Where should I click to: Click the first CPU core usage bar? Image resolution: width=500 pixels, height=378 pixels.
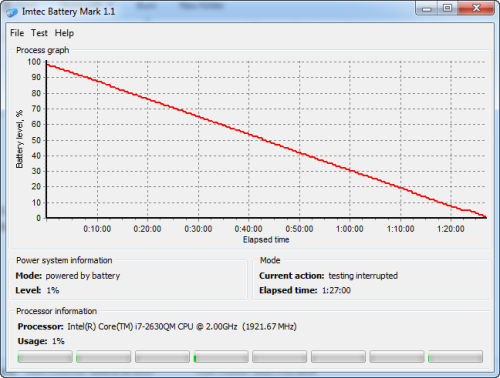click(45, 357)
